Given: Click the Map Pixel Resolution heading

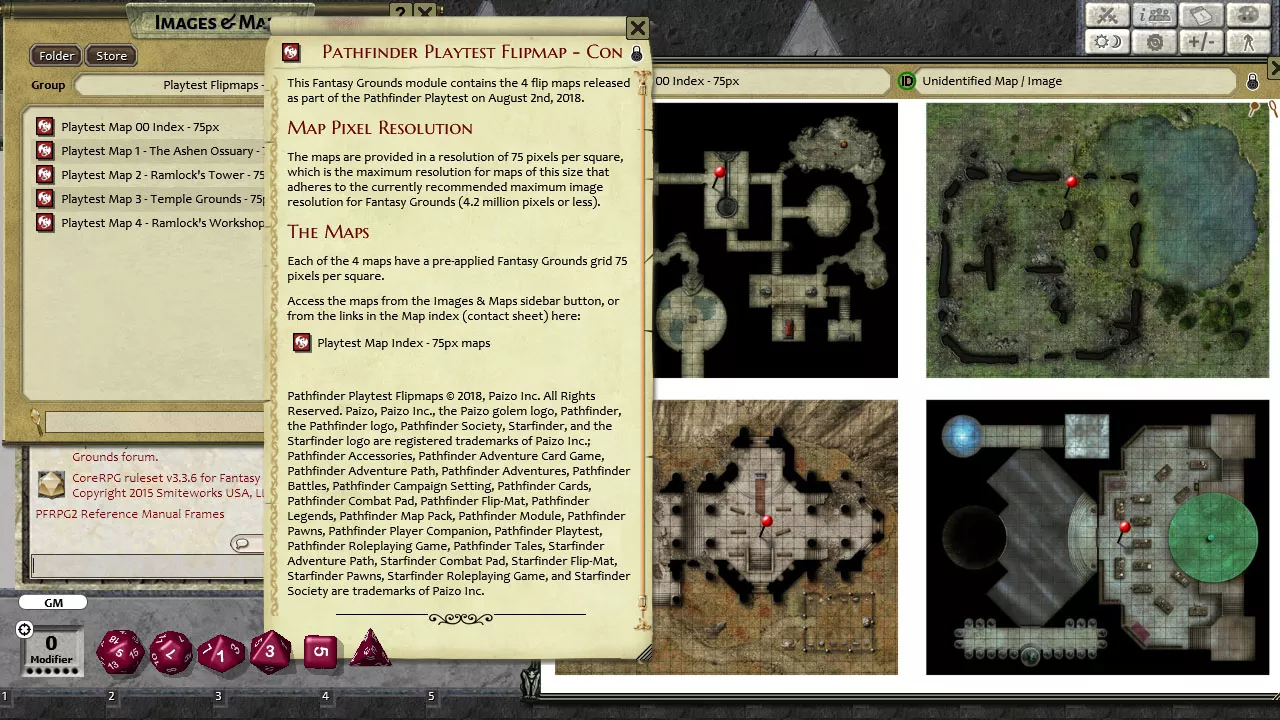Looking at the screenshot, I should (x=380, y=128).
